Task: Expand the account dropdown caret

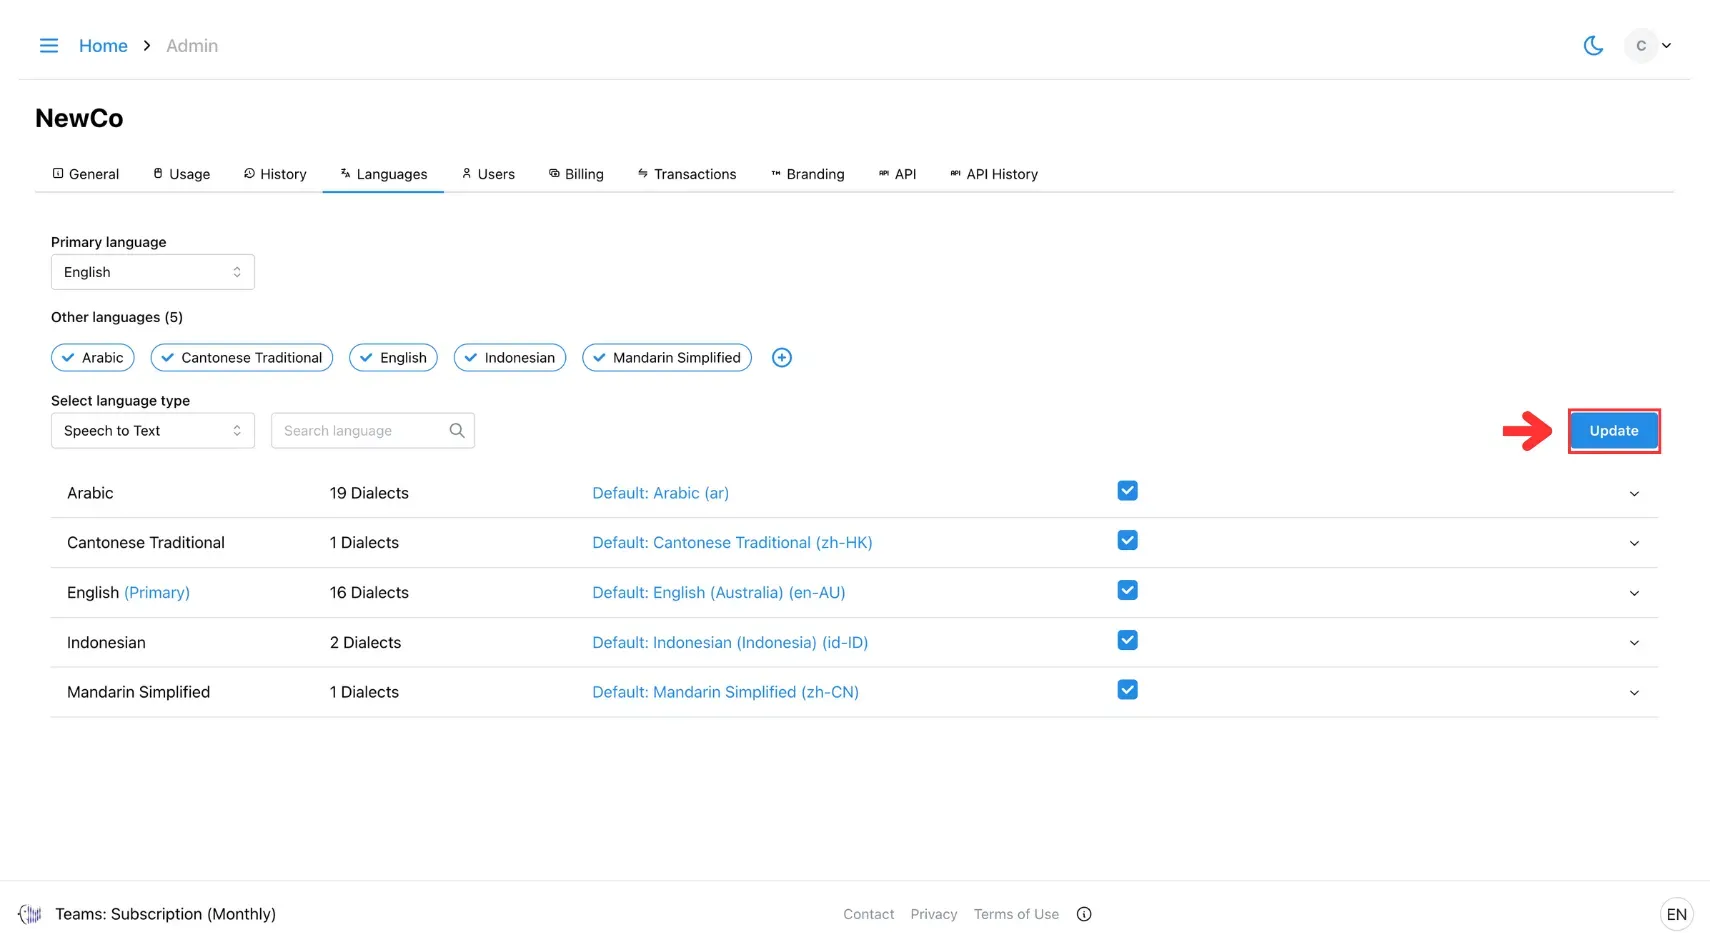Action: click(1667, 46)
